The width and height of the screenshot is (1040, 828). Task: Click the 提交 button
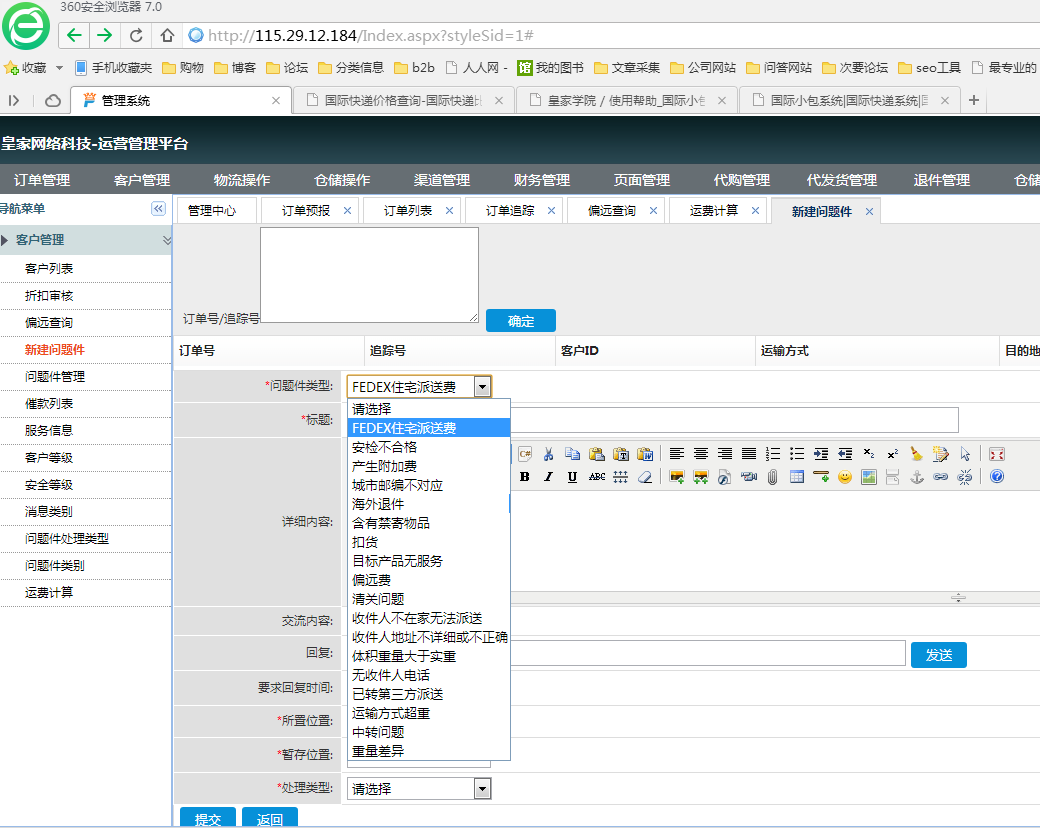point(208,818)
